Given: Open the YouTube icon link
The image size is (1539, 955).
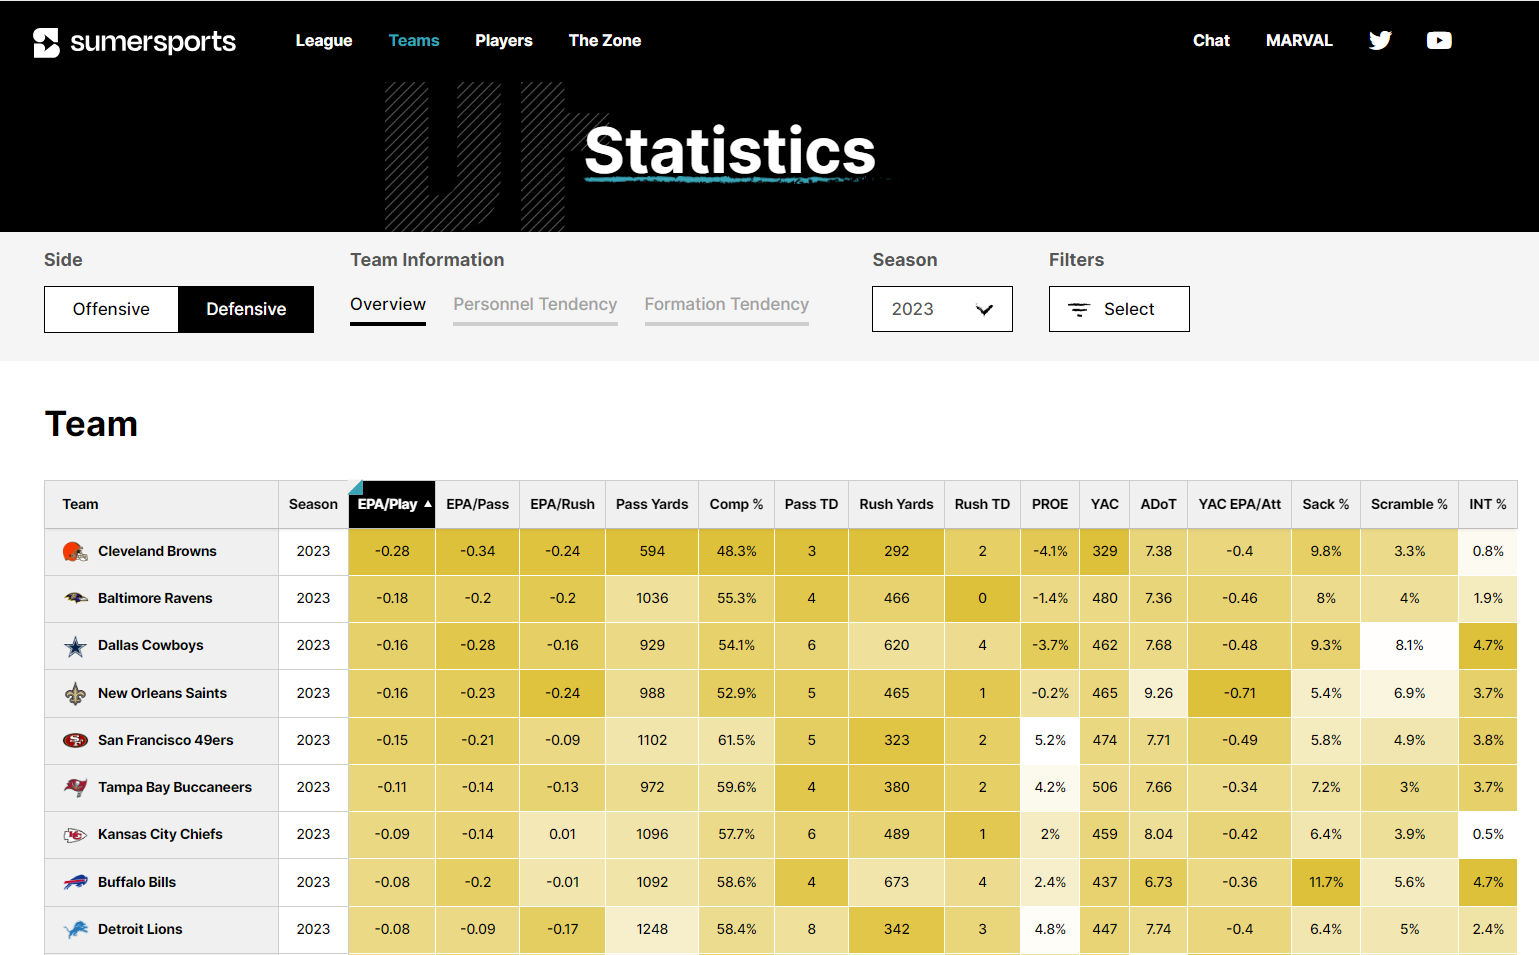Looking at the screenshot, I should (x=1439, y=40).
